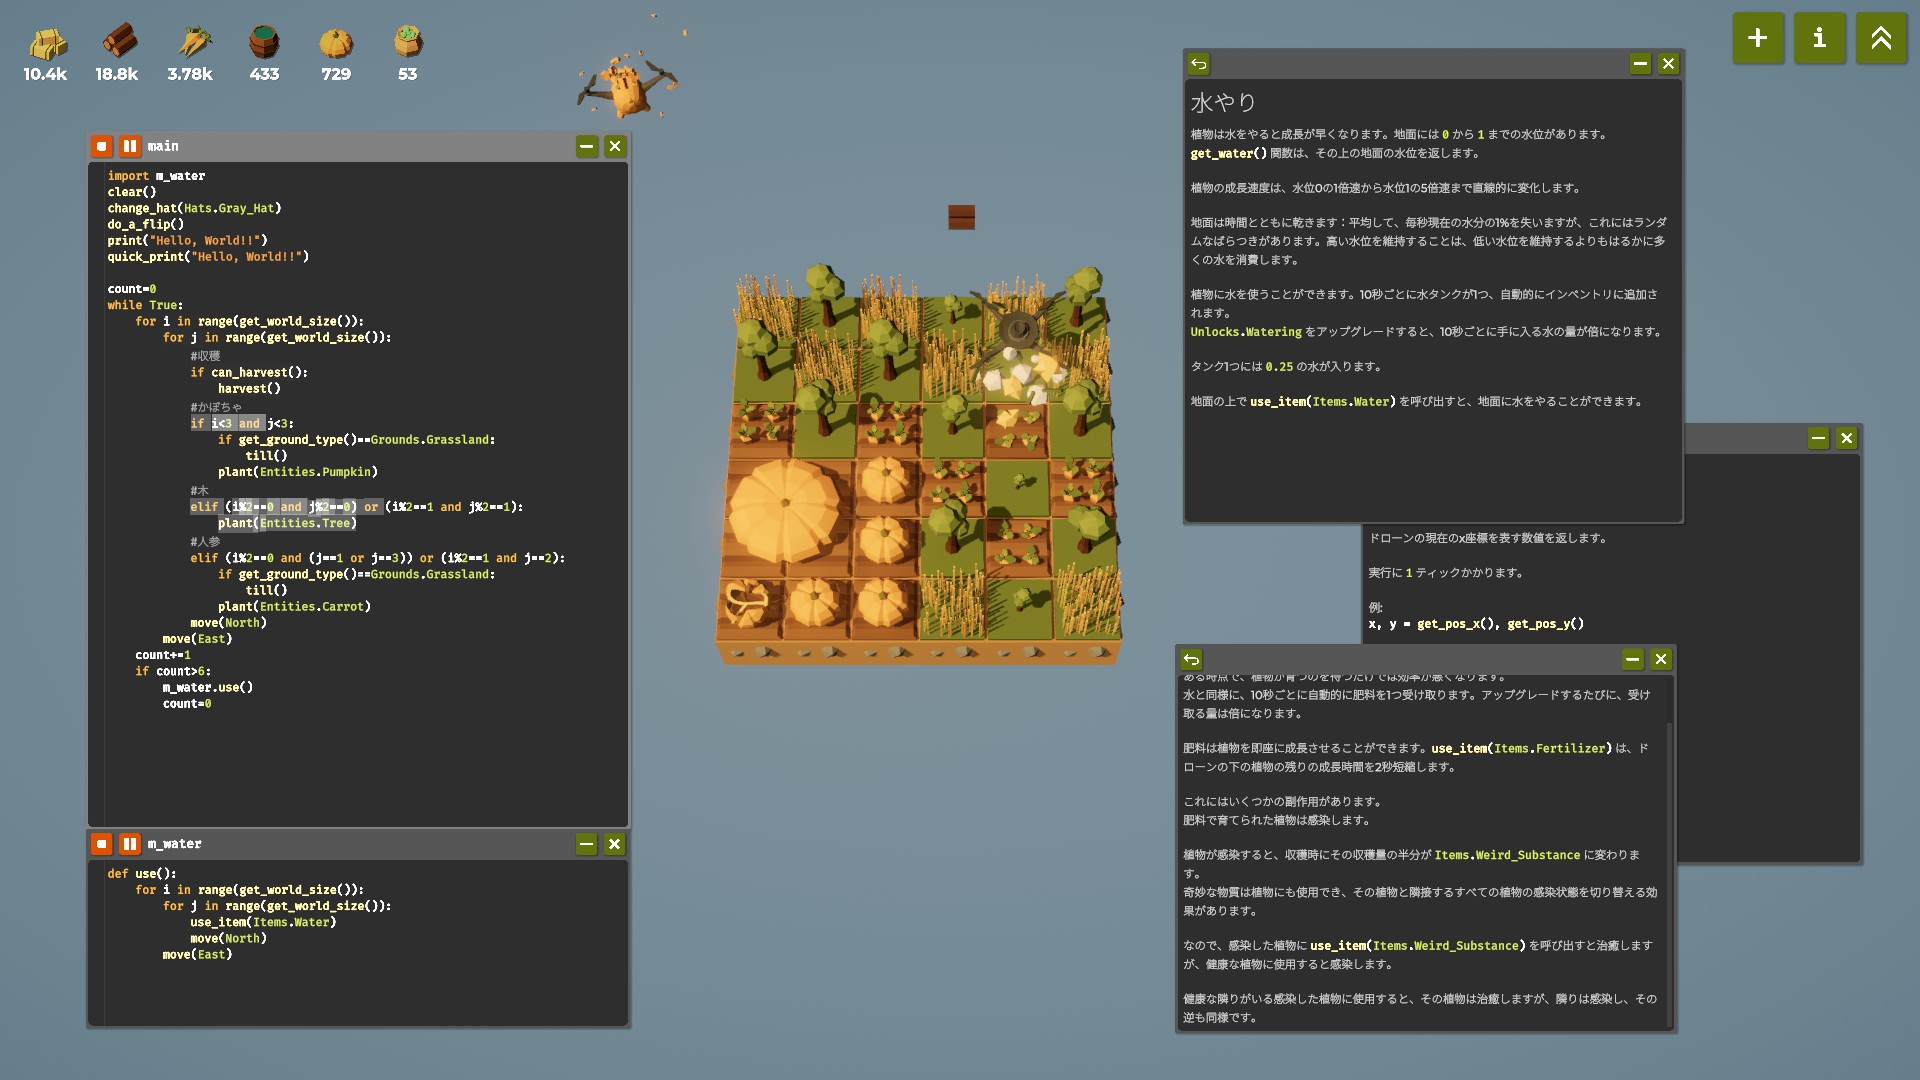Minimize the m_water code window
Screen dimensions: 1920x1080
[587, 844]
